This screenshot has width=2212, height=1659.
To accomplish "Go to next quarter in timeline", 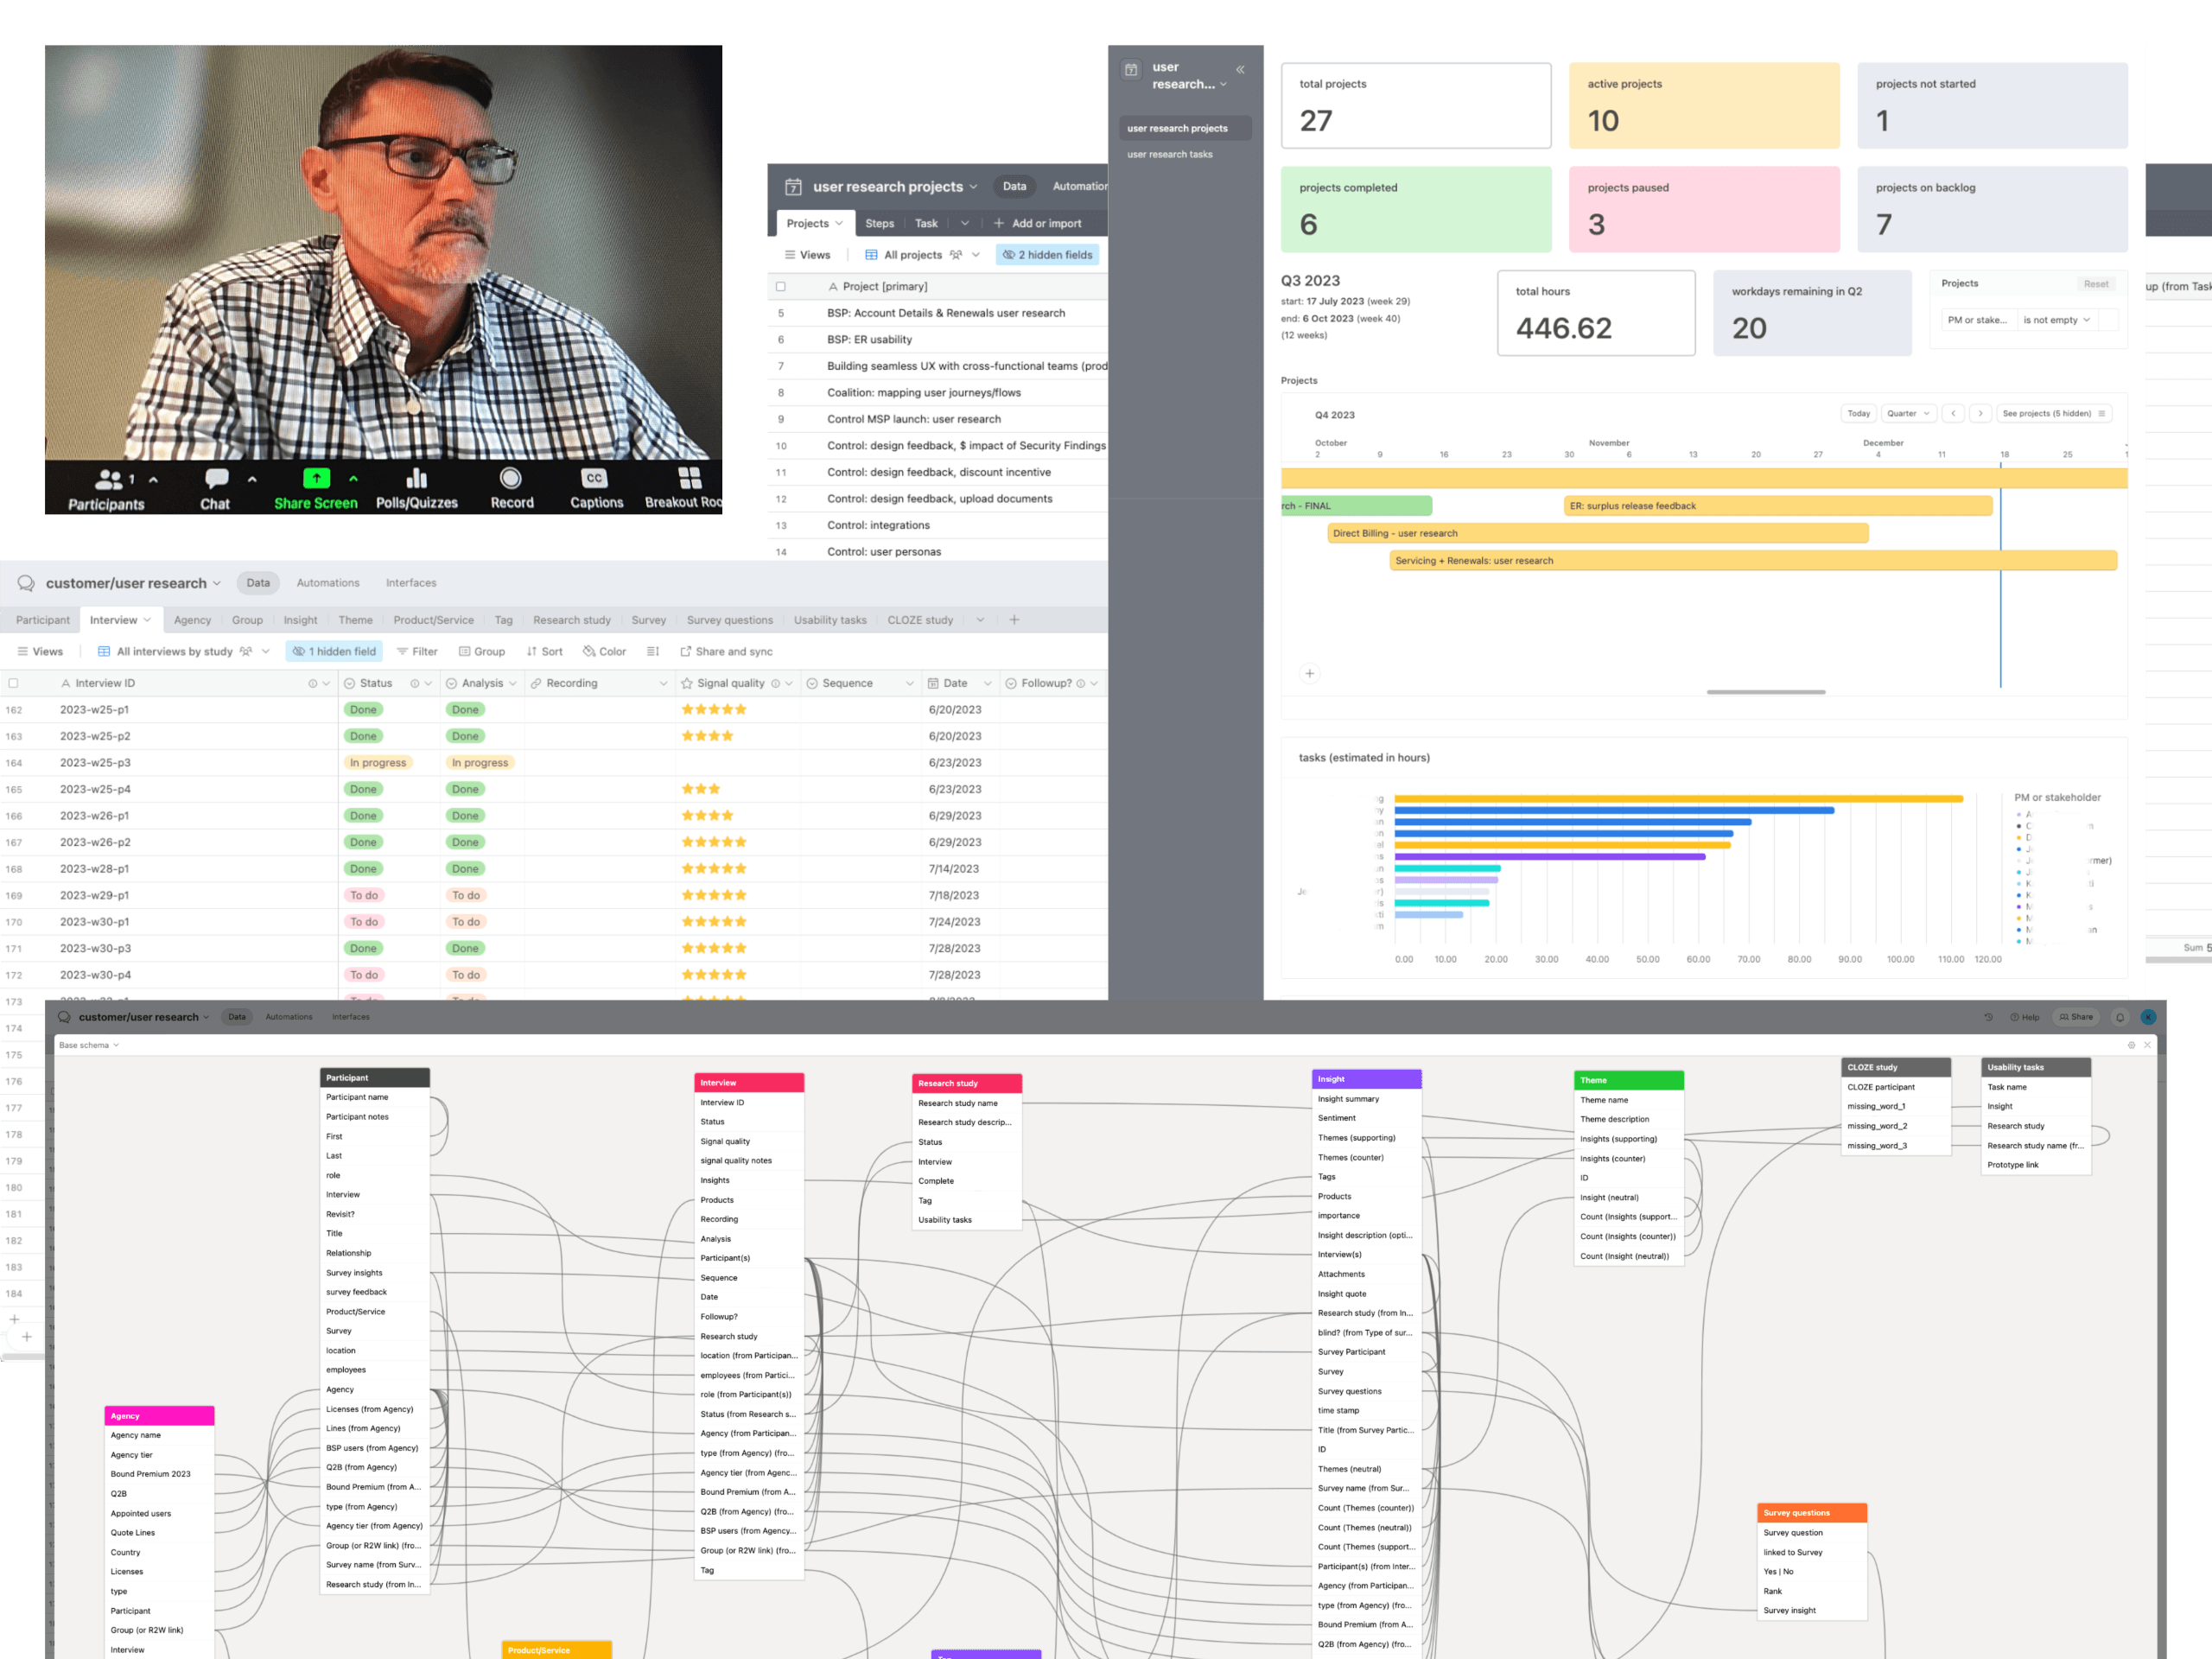I will pyautogui.click(x=1980, y=413).
